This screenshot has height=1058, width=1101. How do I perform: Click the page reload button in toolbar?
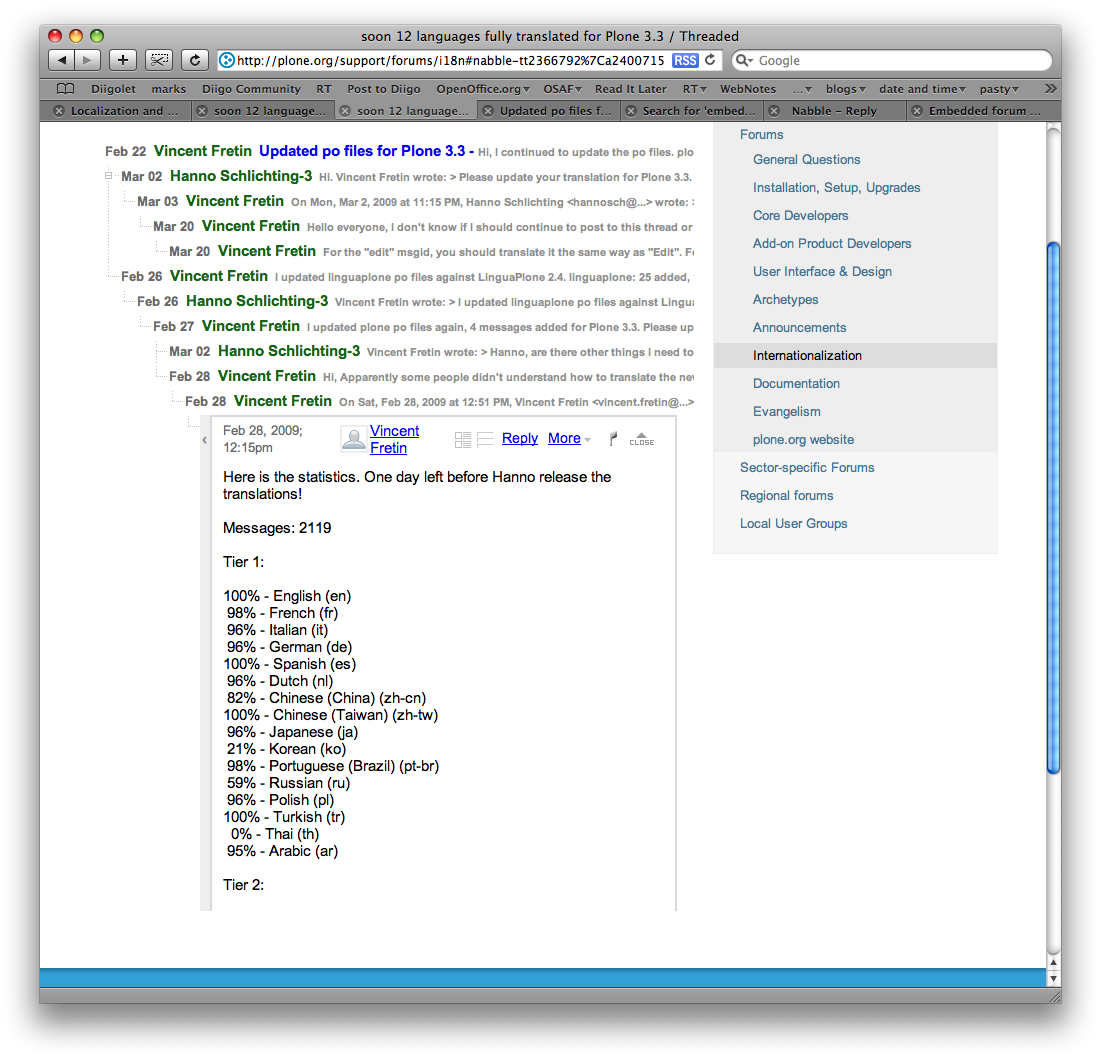click(195, 60)
